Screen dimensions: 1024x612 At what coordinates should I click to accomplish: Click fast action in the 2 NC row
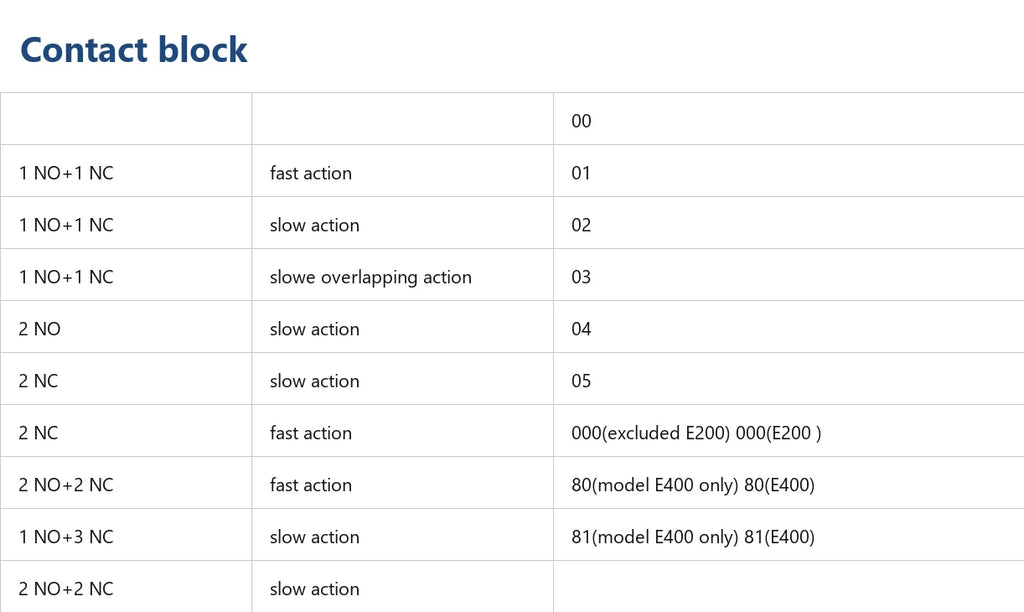tap(402, 431)
